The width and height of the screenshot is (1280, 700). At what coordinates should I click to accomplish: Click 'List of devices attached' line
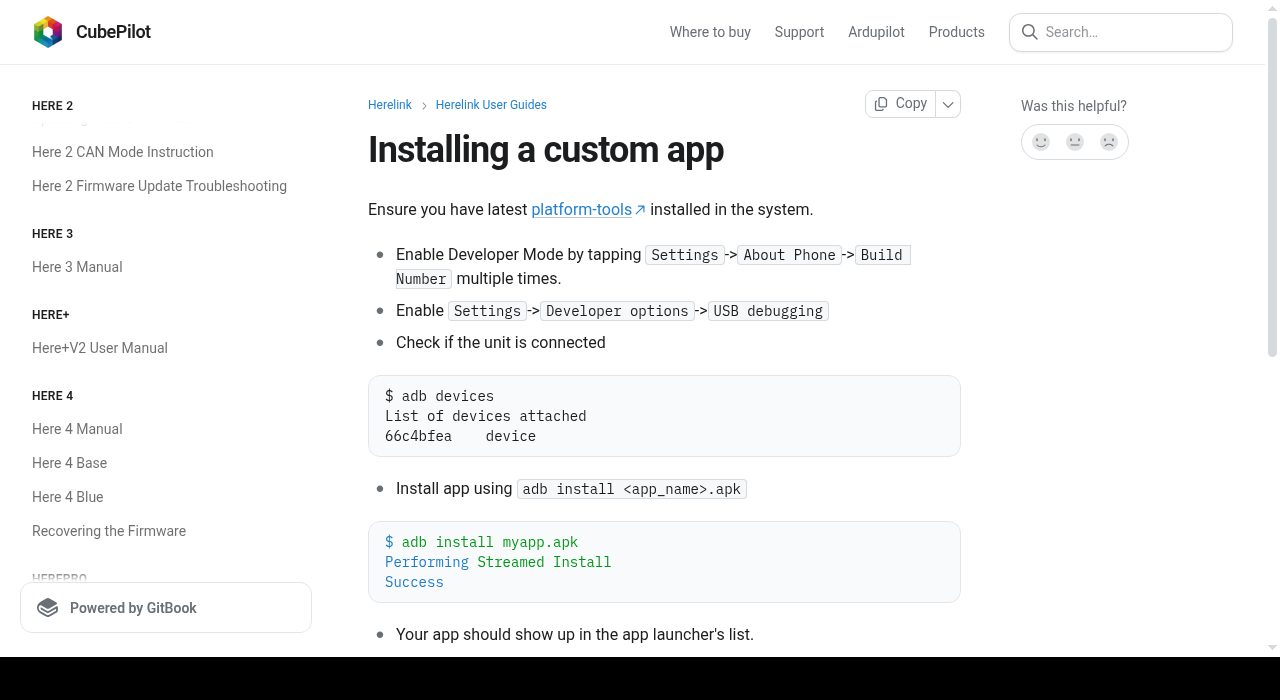point(485,416)
